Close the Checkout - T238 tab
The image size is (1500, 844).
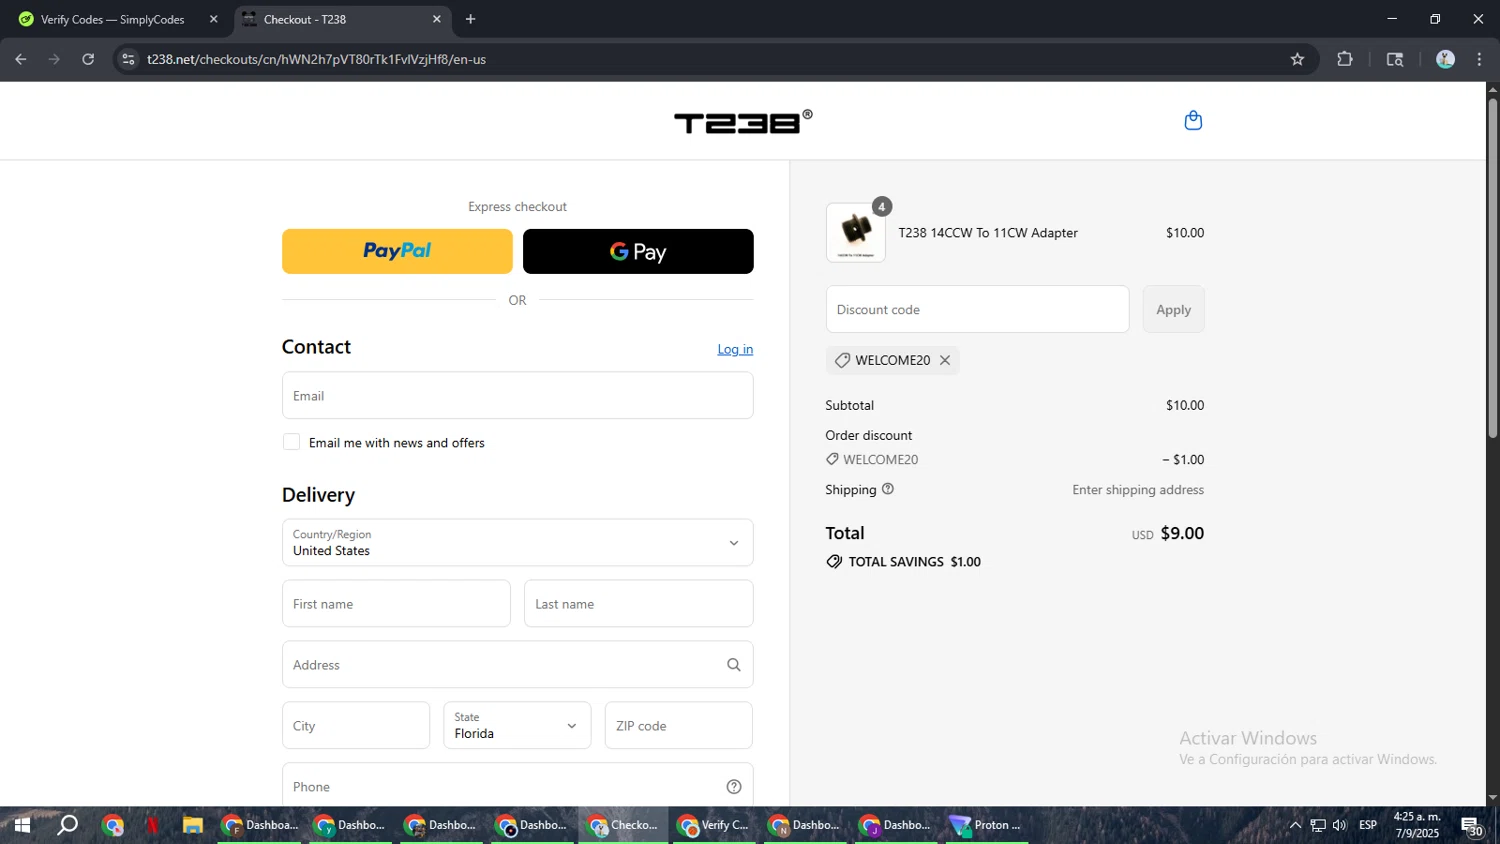(x=437, y=19)
